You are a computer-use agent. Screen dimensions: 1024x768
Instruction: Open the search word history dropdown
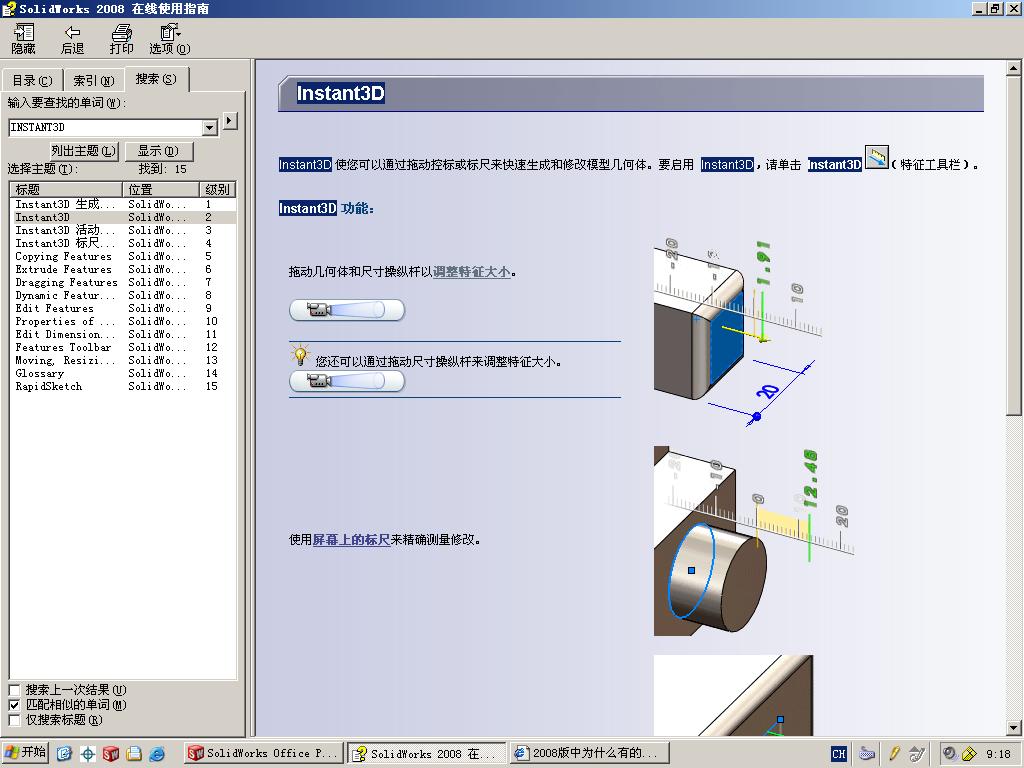point(210,127)
